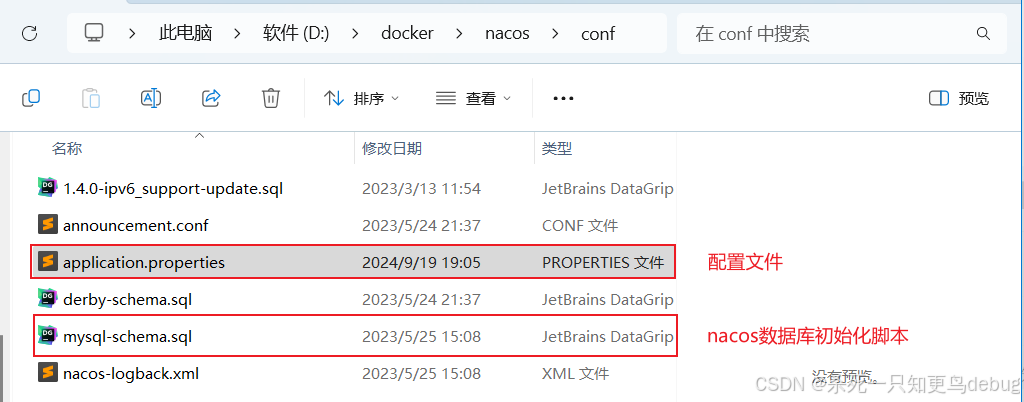Select the application.properties file
1024x402 pixels.
(x=355, y=262)
